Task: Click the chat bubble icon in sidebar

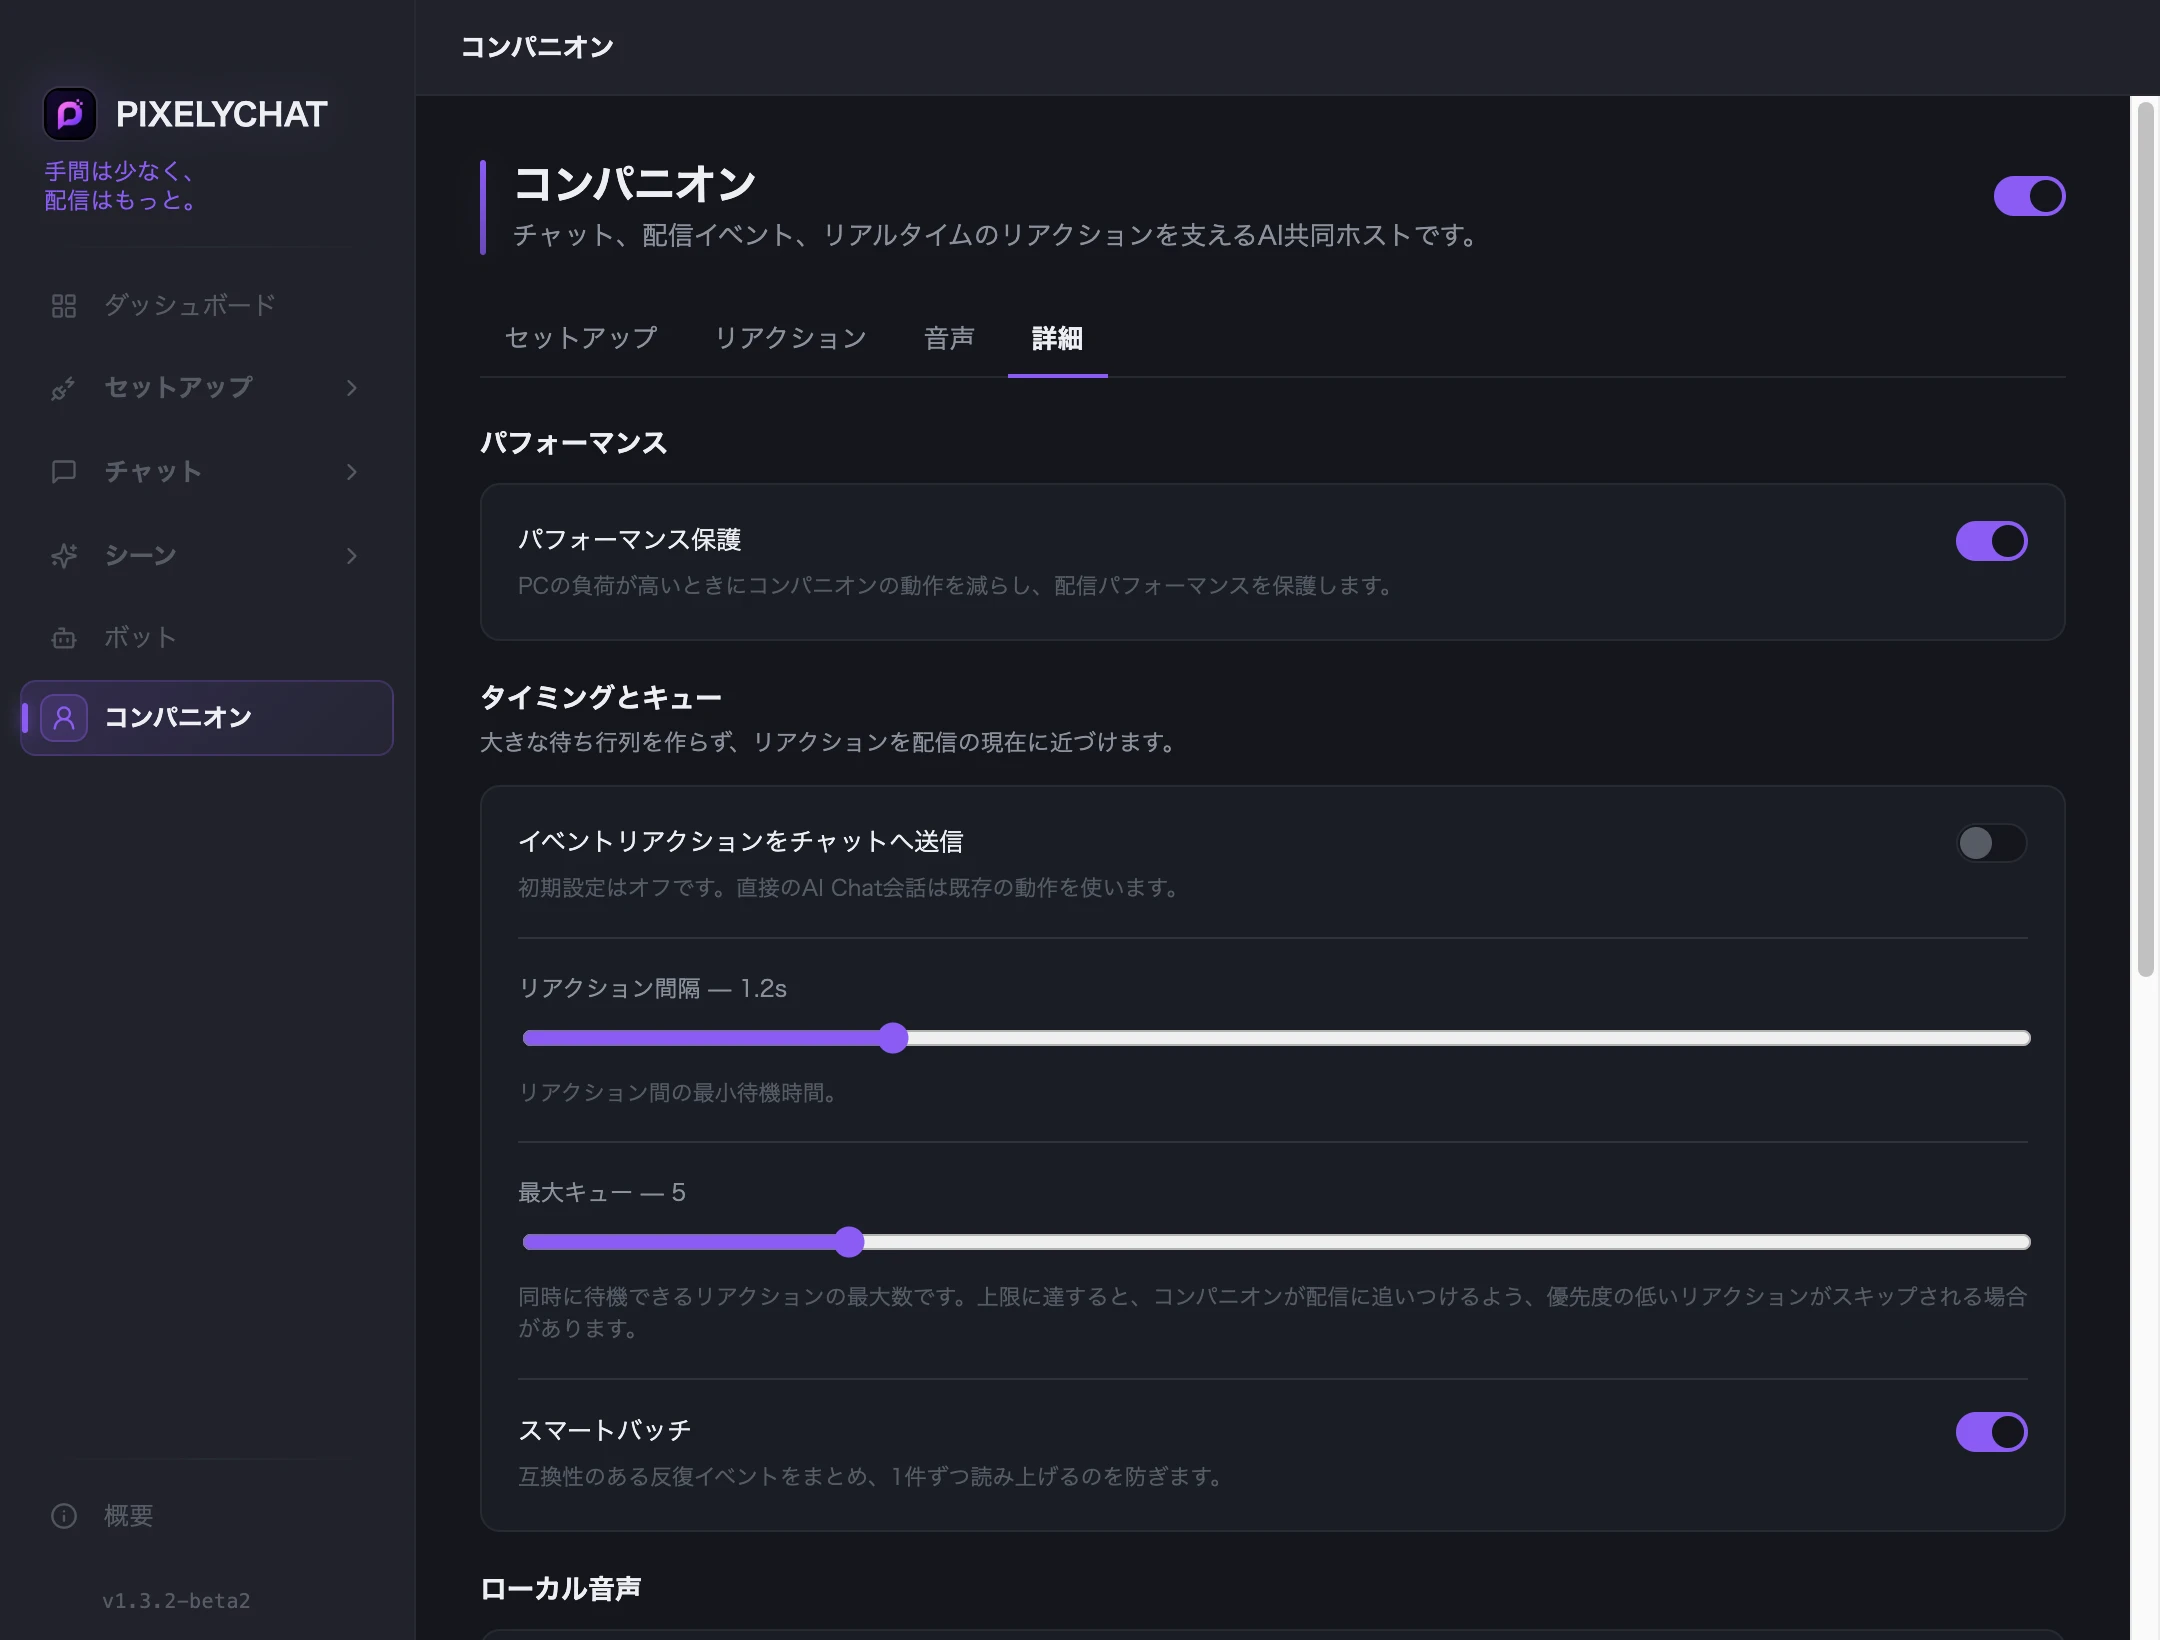Action: (64, 472)
